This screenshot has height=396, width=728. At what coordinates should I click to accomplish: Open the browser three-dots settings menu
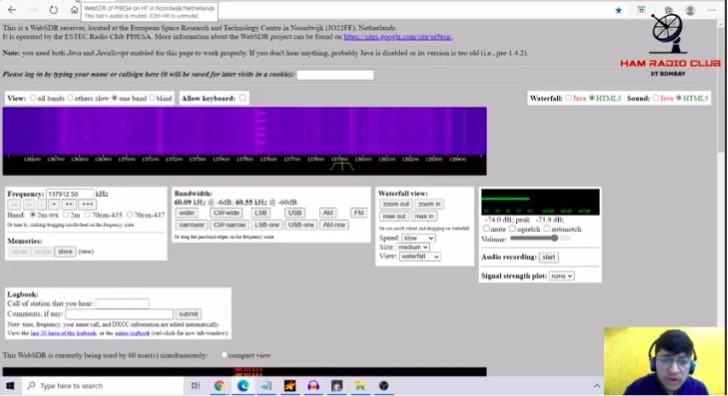[712, 10]
